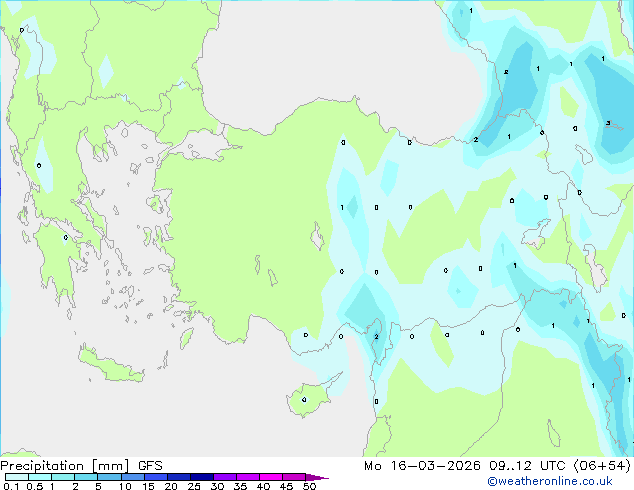Click the '(06+54)' forecast run text
The image size is (634, 490).
(602, 466)
